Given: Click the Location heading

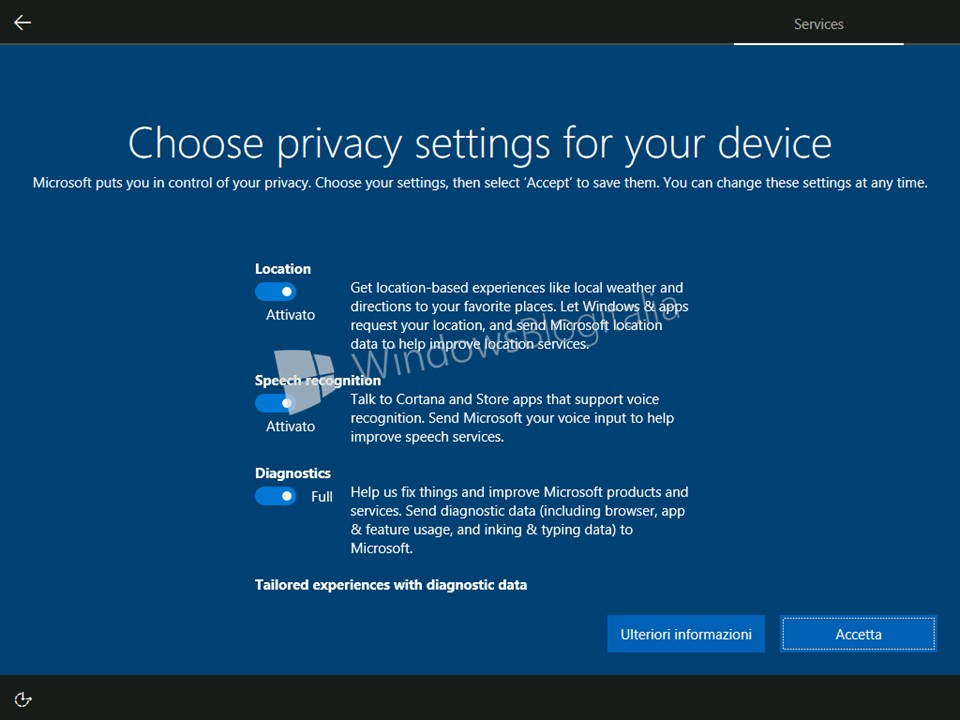Looking at the screenshot, I should pos(283,269).
